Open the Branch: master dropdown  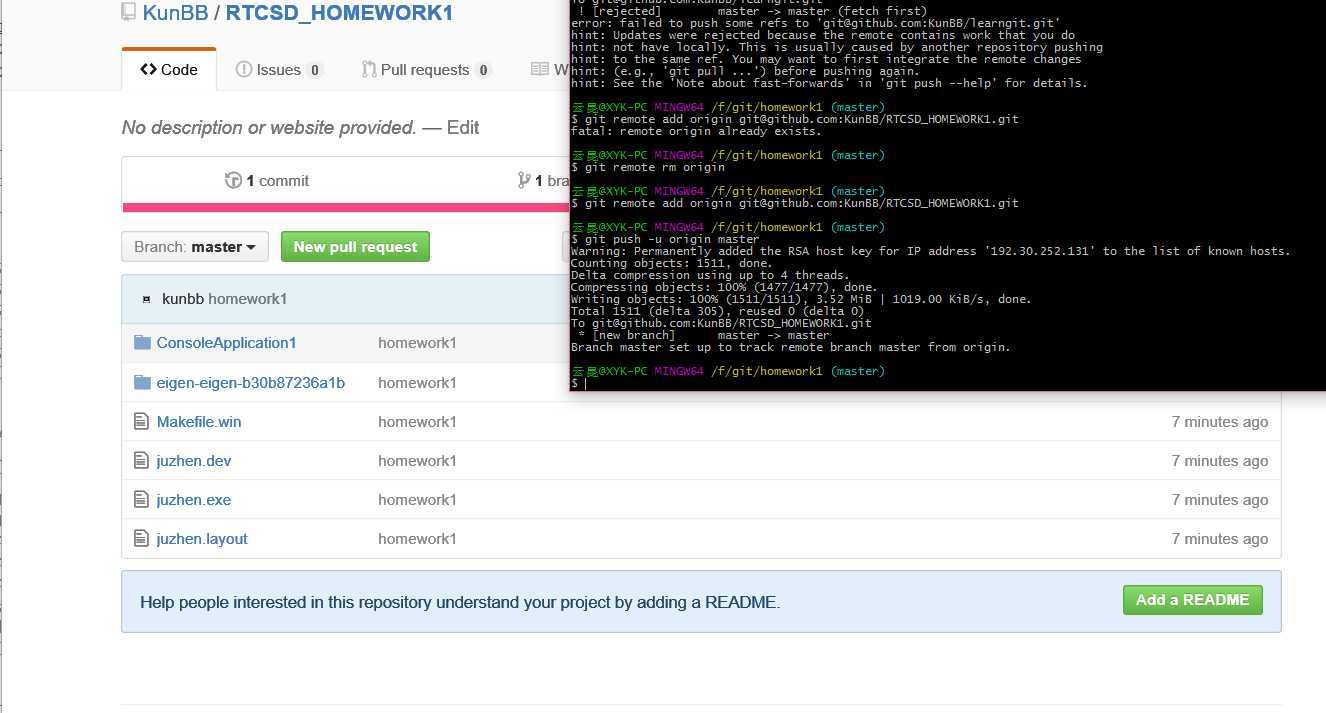(x=195, y=247)
